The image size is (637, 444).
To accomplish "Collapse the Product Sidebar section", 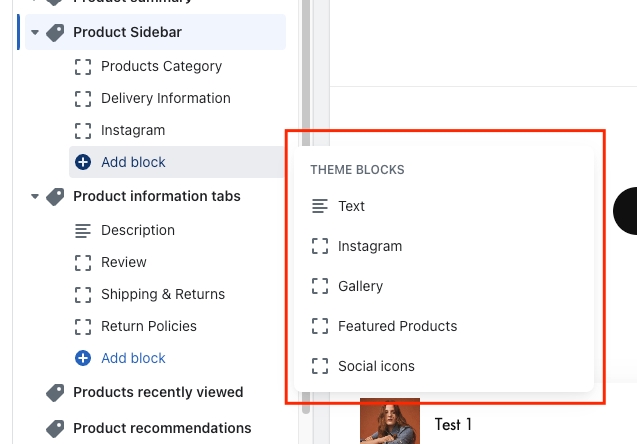I will pos(35,33).
